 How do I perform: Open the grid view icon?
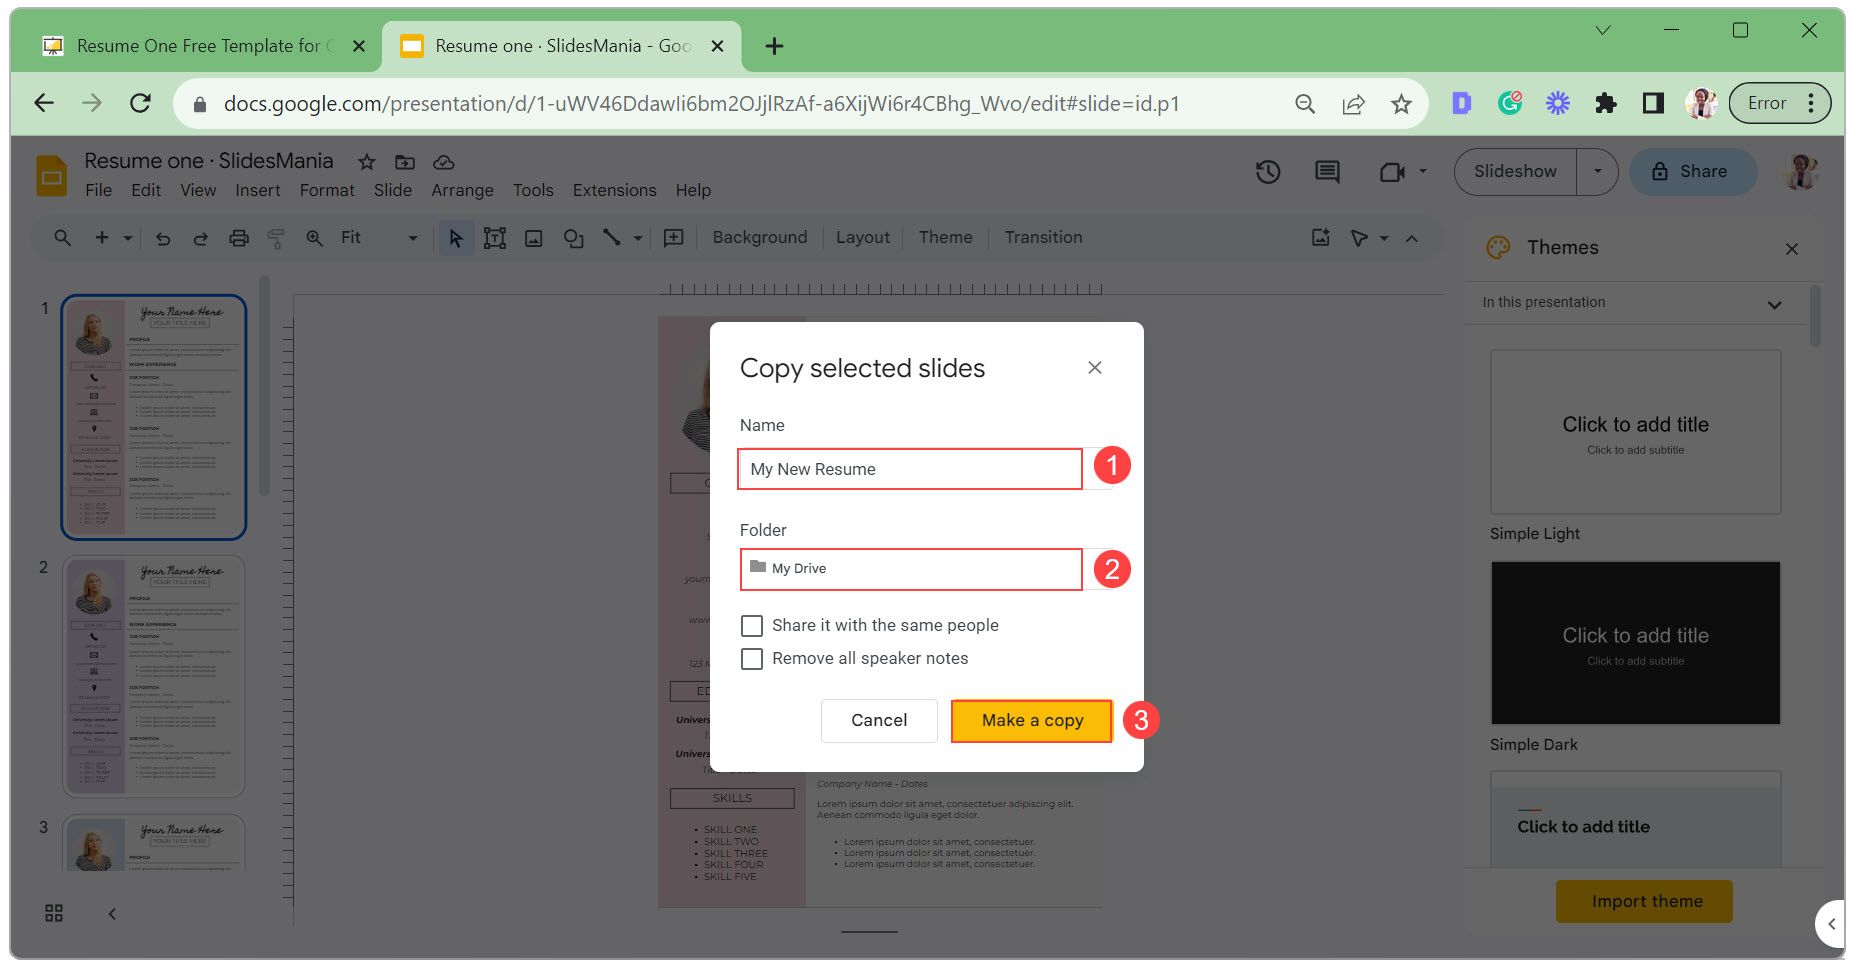click(x=54, y=913)
